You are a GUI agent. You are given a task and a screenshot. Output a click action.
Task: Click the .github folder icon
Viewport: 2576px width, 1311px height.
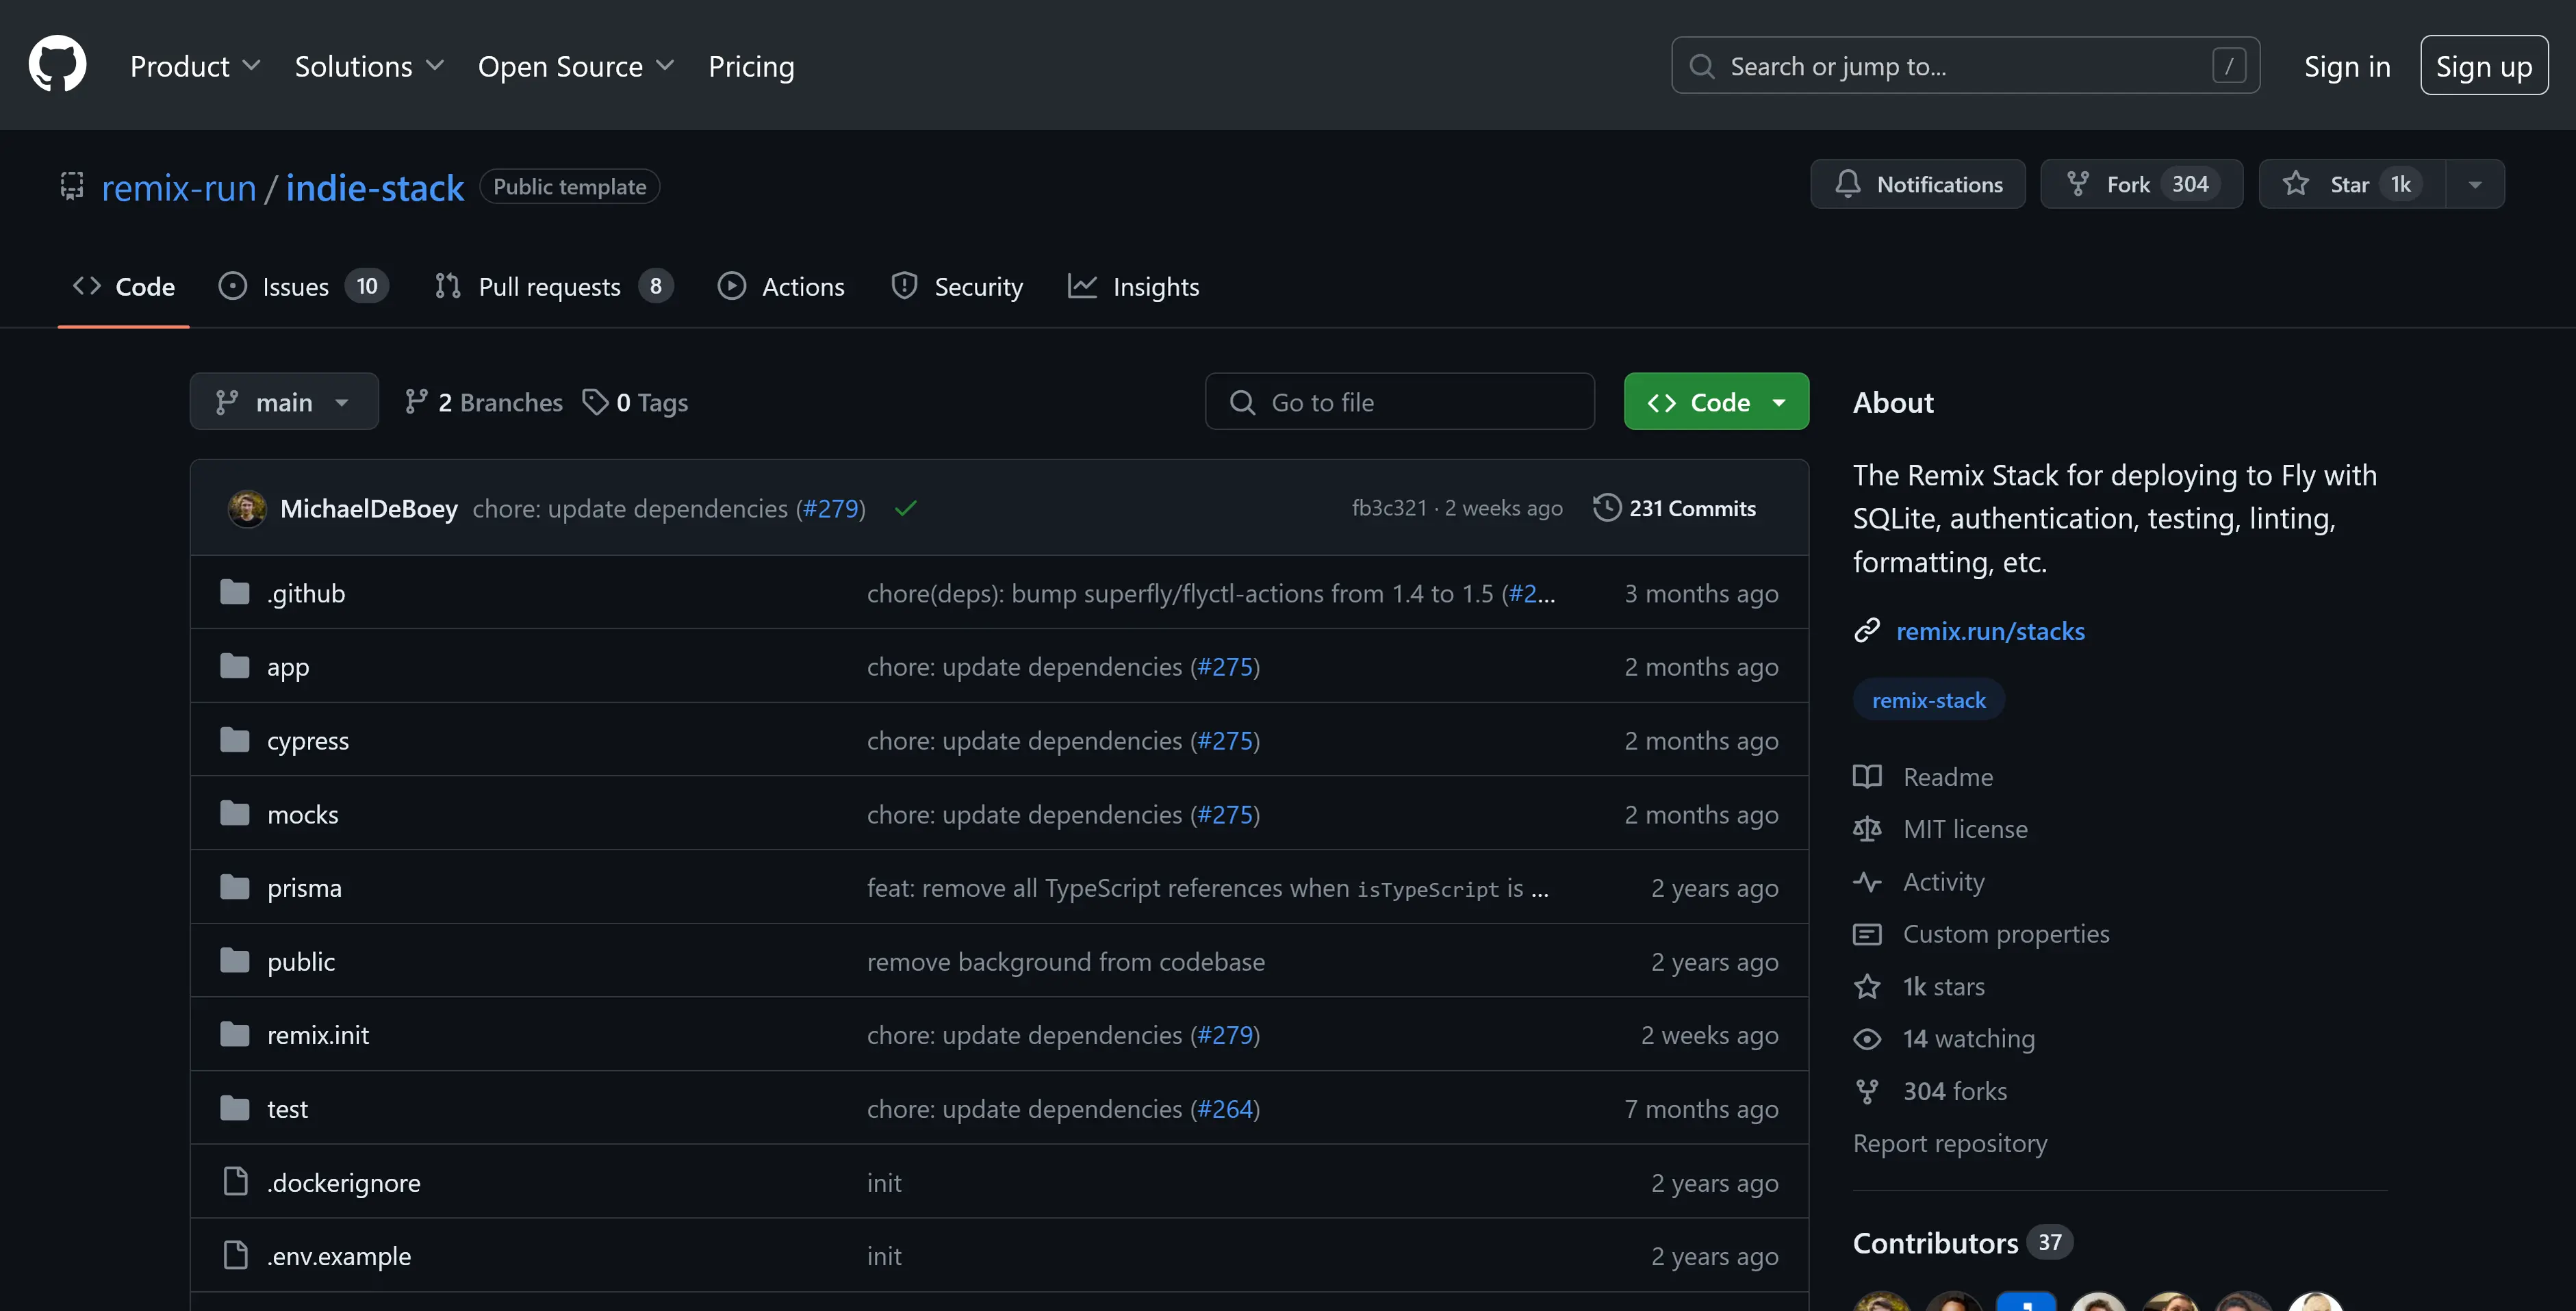point(235,592)
